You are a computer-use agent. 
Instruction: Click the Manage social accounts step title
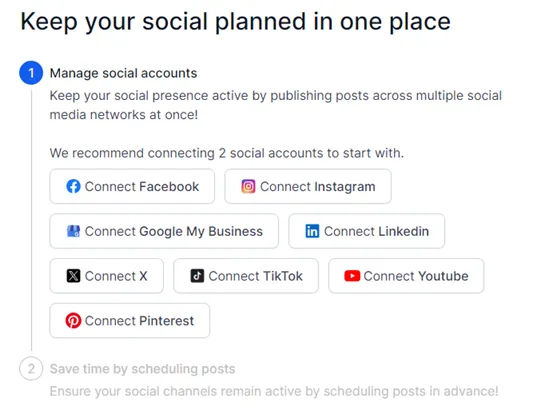pyautogui.click(x=123, y=73)
